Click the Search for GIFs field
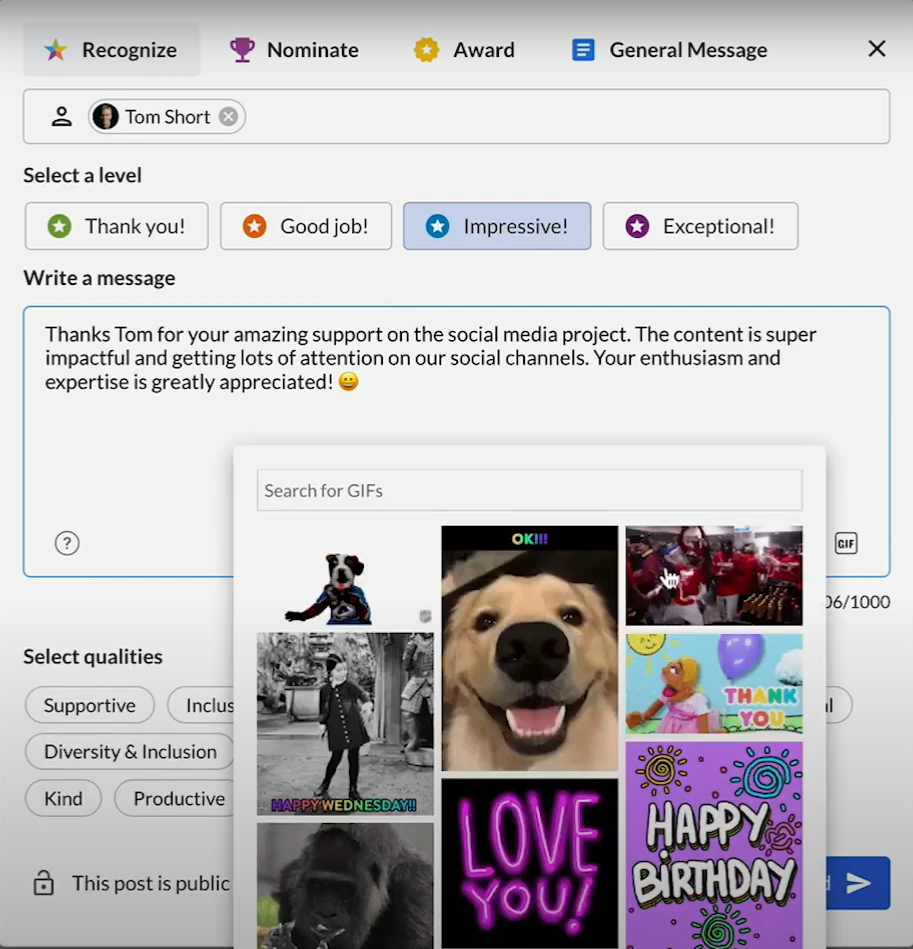 [529, 491]
